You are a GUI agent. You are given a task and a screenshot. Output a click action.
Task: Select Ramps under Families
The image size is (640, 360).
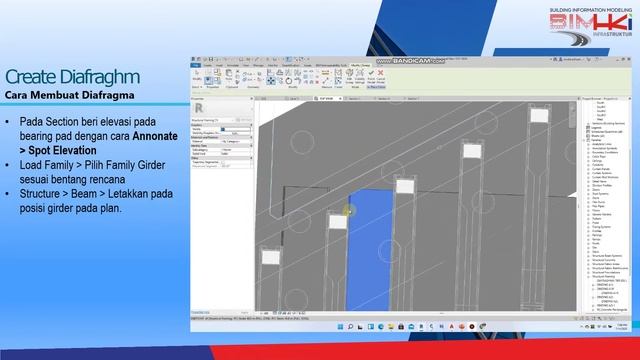pos(596,239)
